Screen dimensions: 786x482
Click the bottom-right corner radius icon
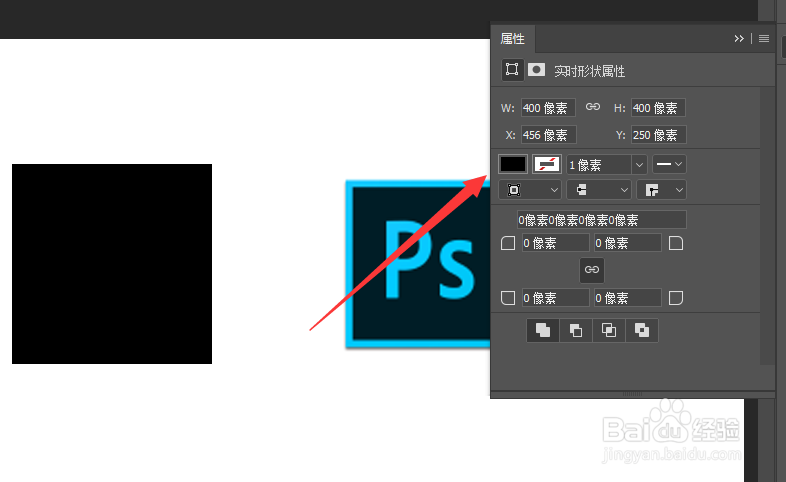click(x=676, y=298)
